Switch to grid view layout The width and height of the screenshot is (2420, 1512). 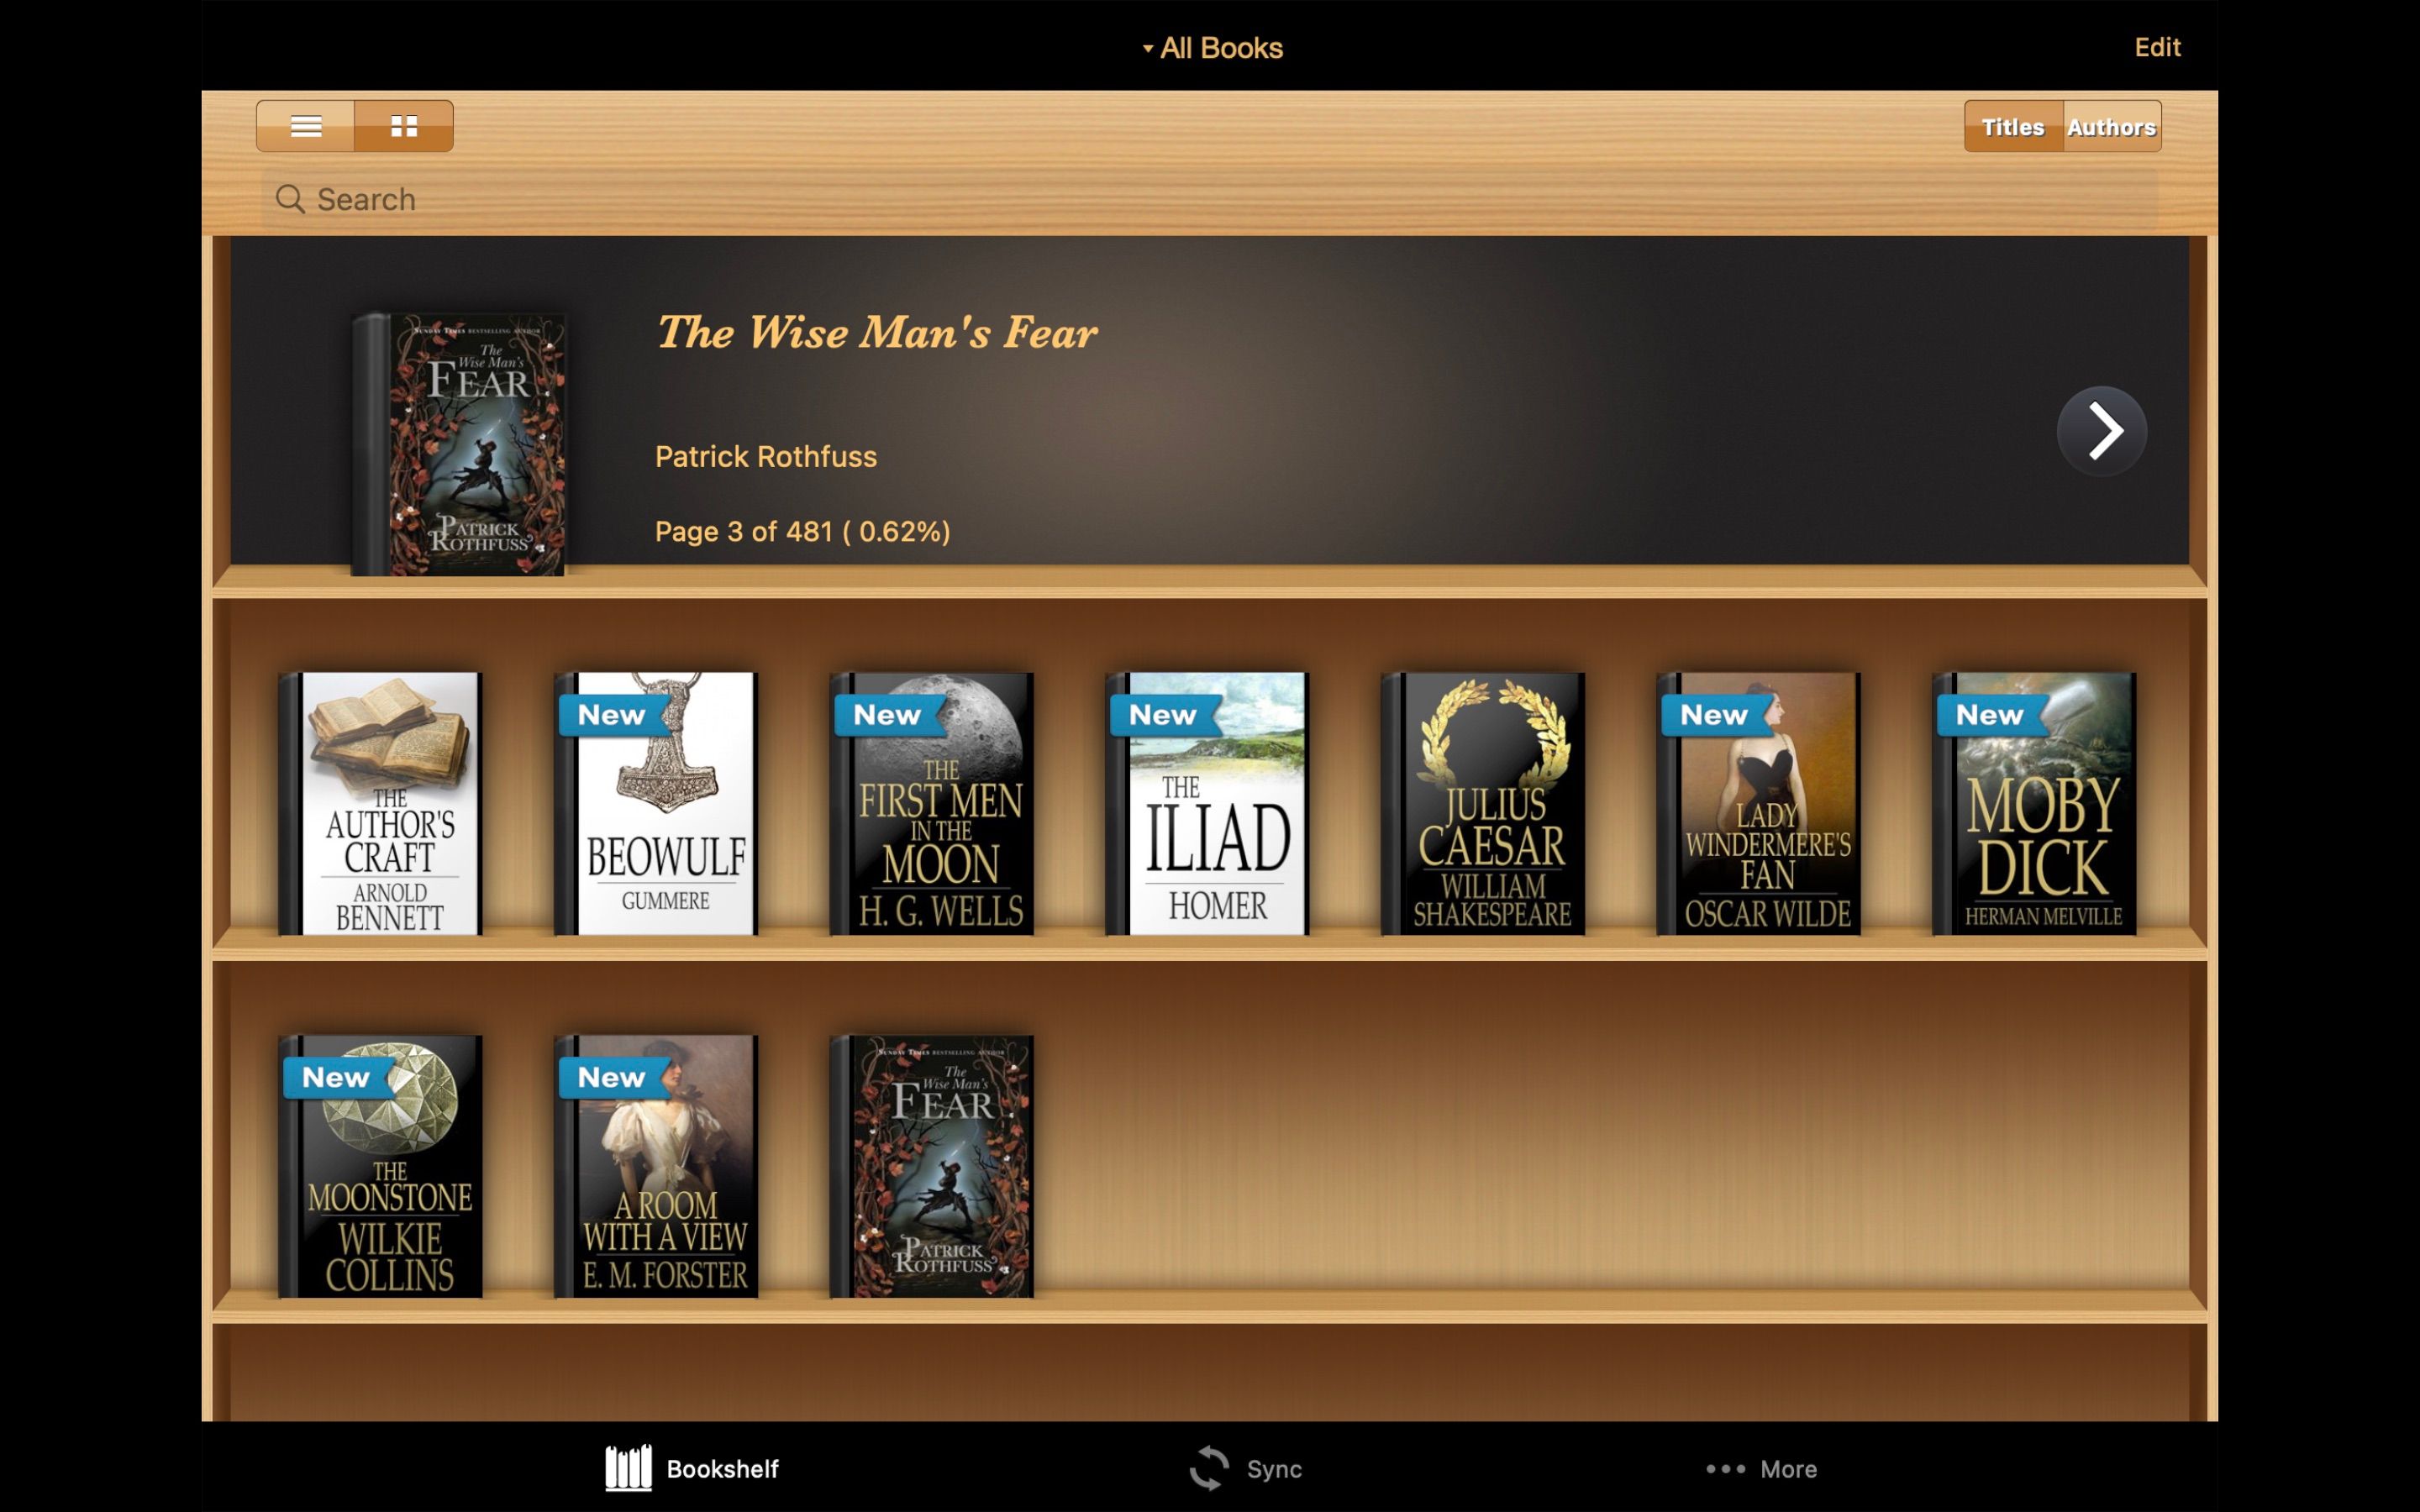pyautogui.click(x=404, y=126)
